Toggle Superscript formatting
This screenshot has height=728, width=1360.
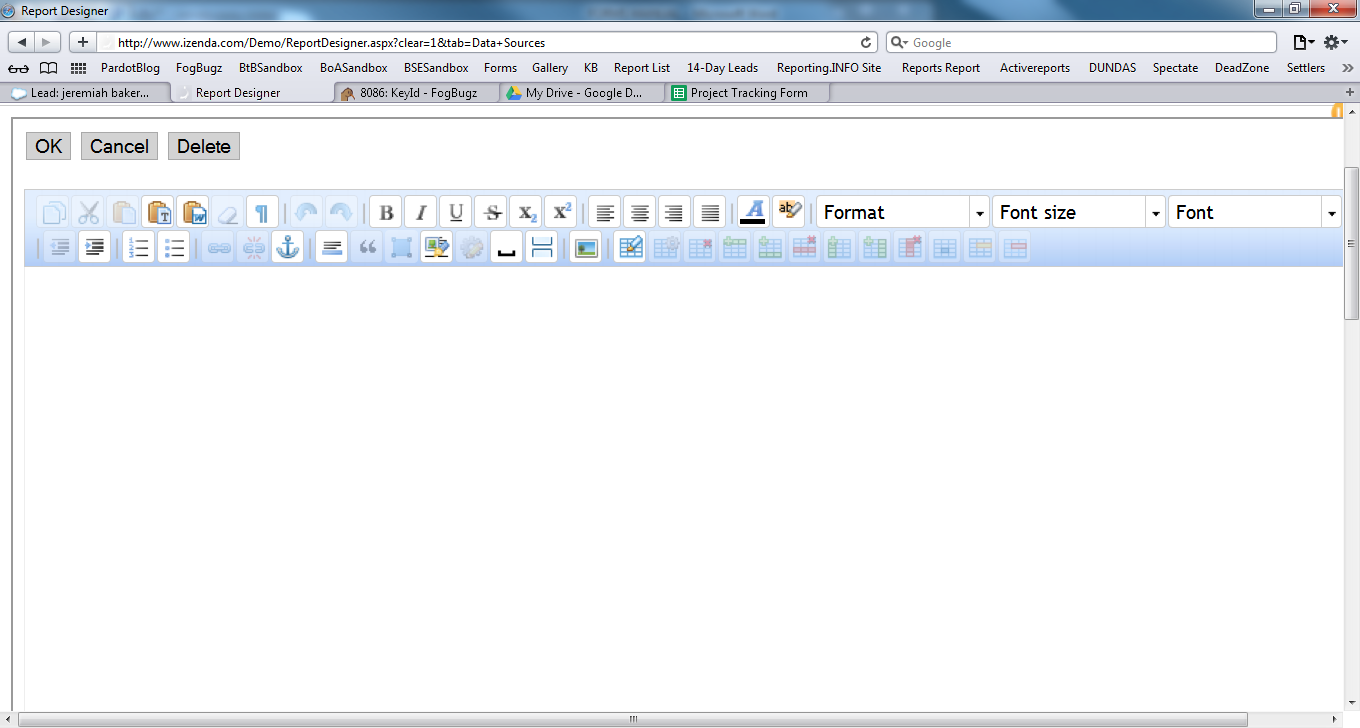click(x=561, y=212)
